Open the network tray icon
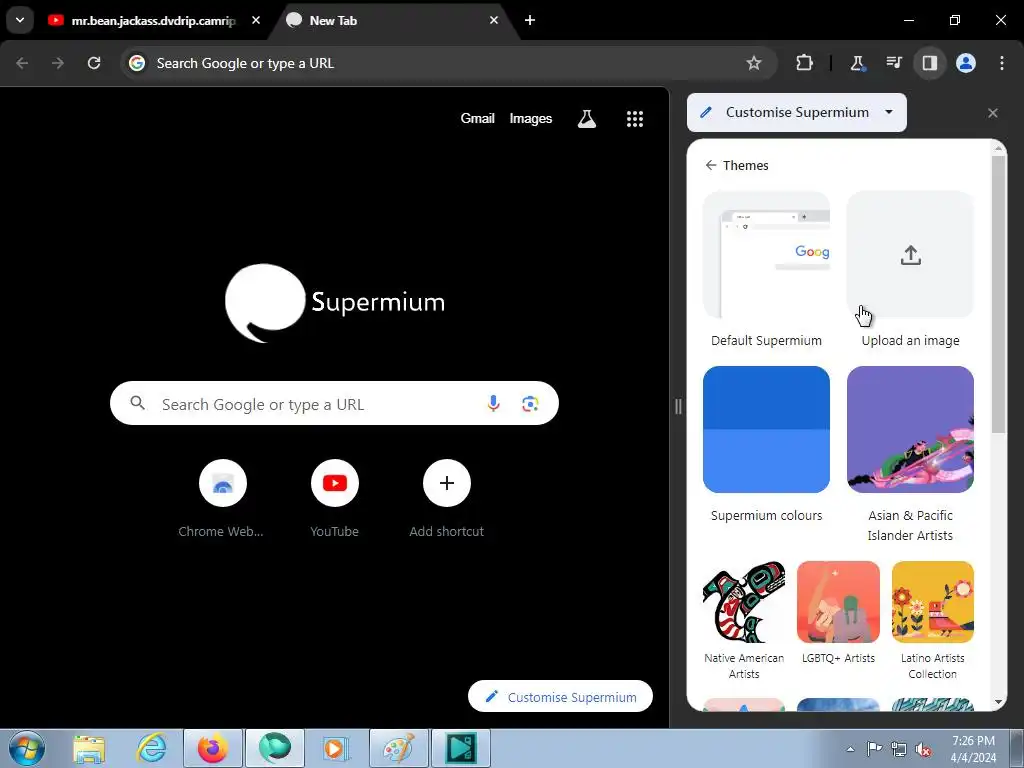Viewport: 1024px width, 768px height. pos(899,749)
